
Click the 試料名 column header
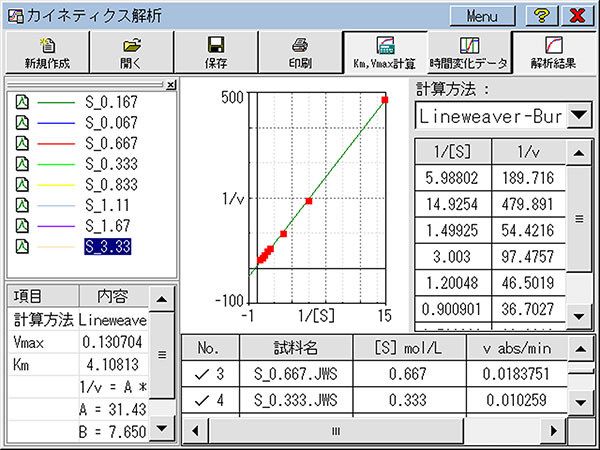[296, 348]
